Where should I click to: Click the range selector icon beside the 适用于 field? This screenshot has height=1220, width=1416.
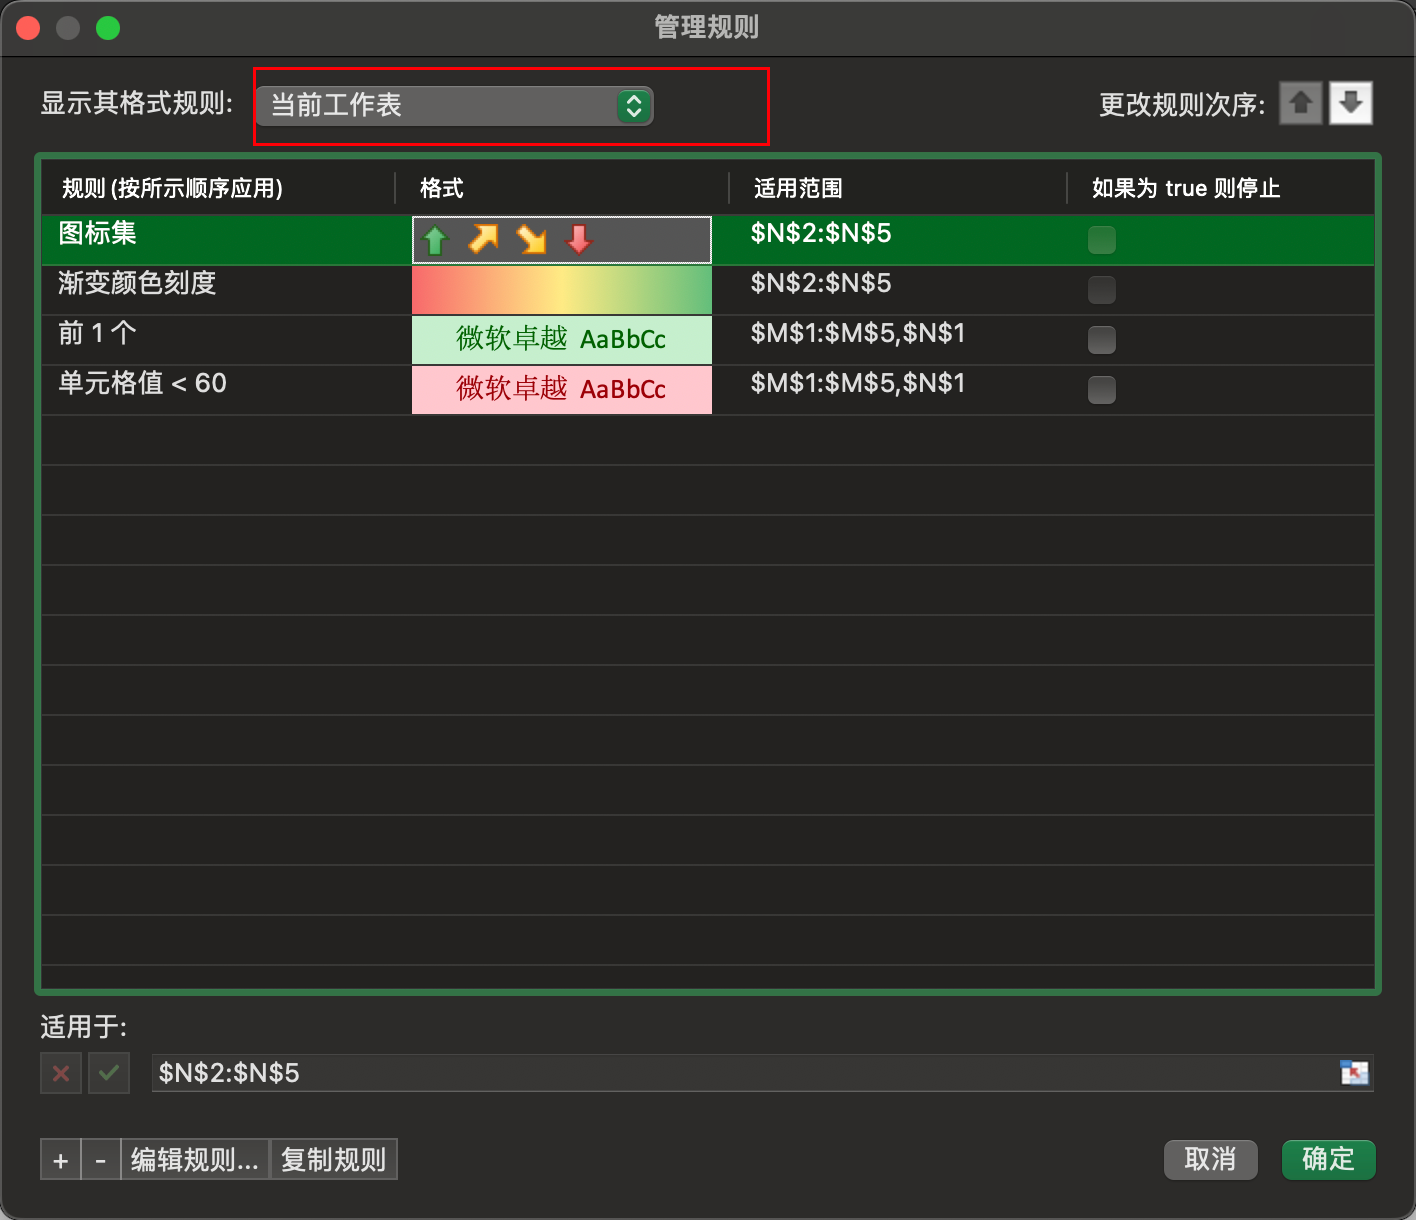pos(1355,1072)
